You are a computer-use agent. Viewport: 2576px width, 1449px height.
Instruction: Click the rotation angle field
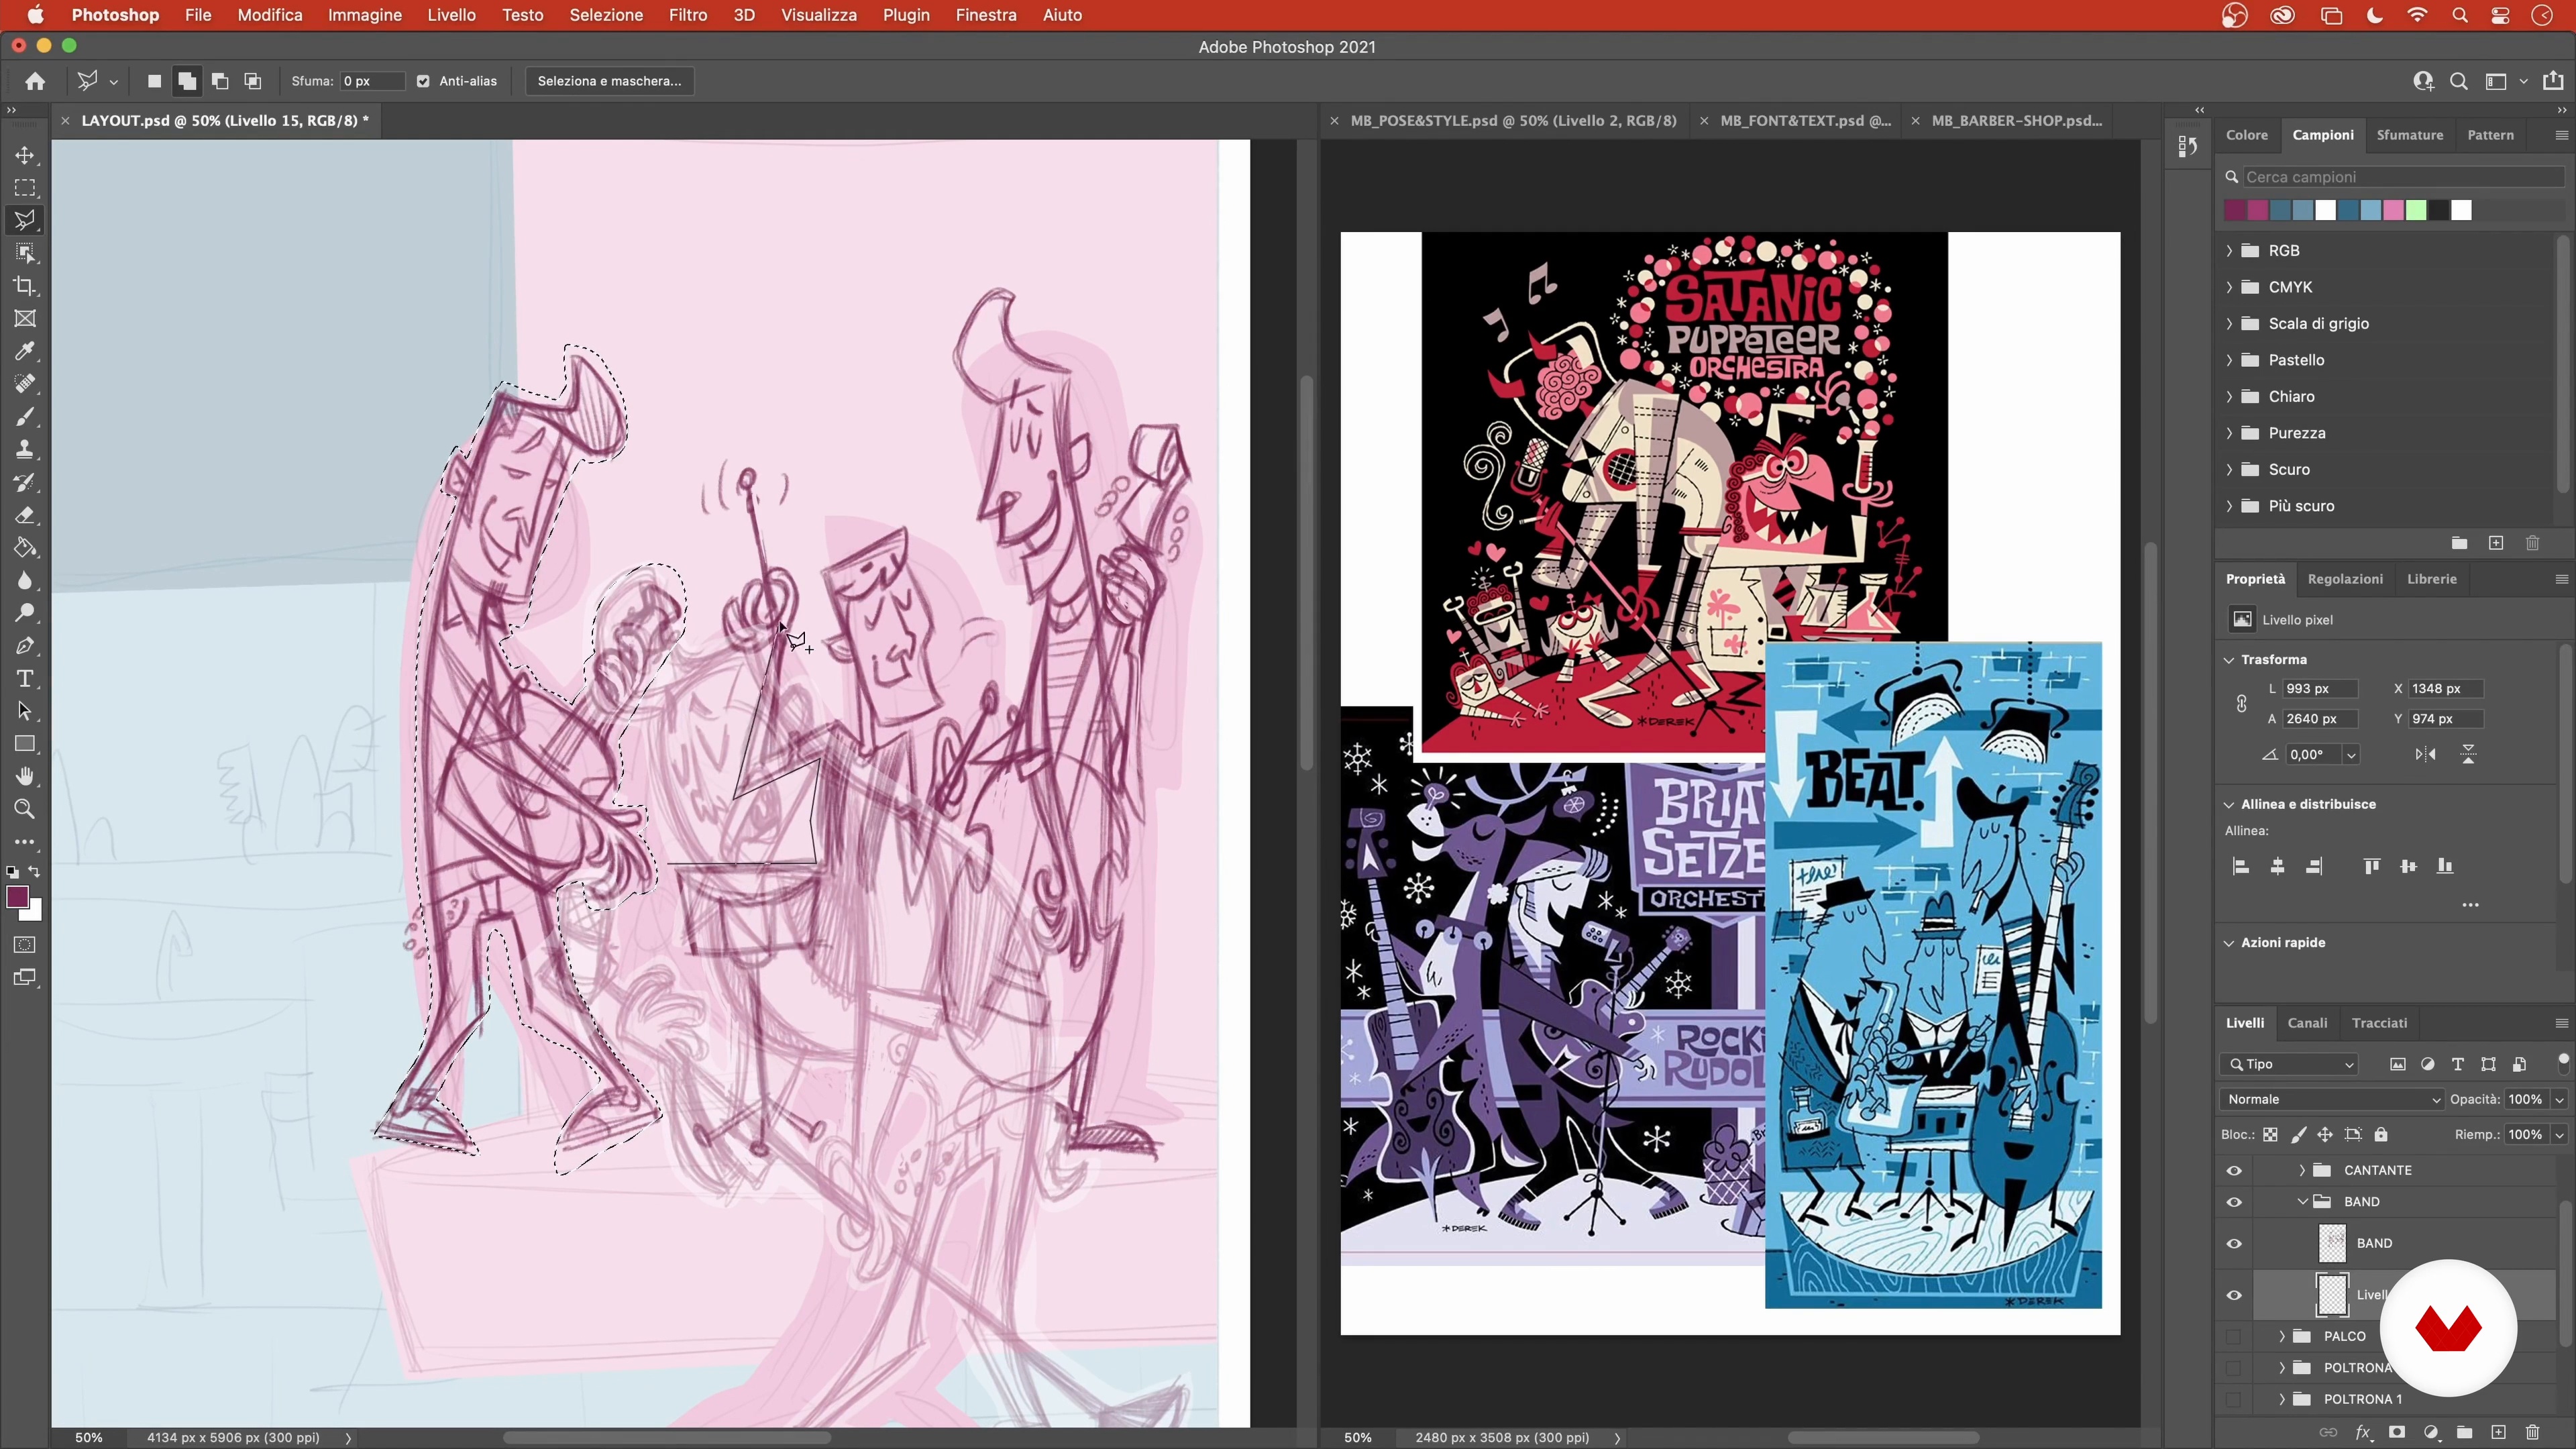click(x=2313, y=755)
